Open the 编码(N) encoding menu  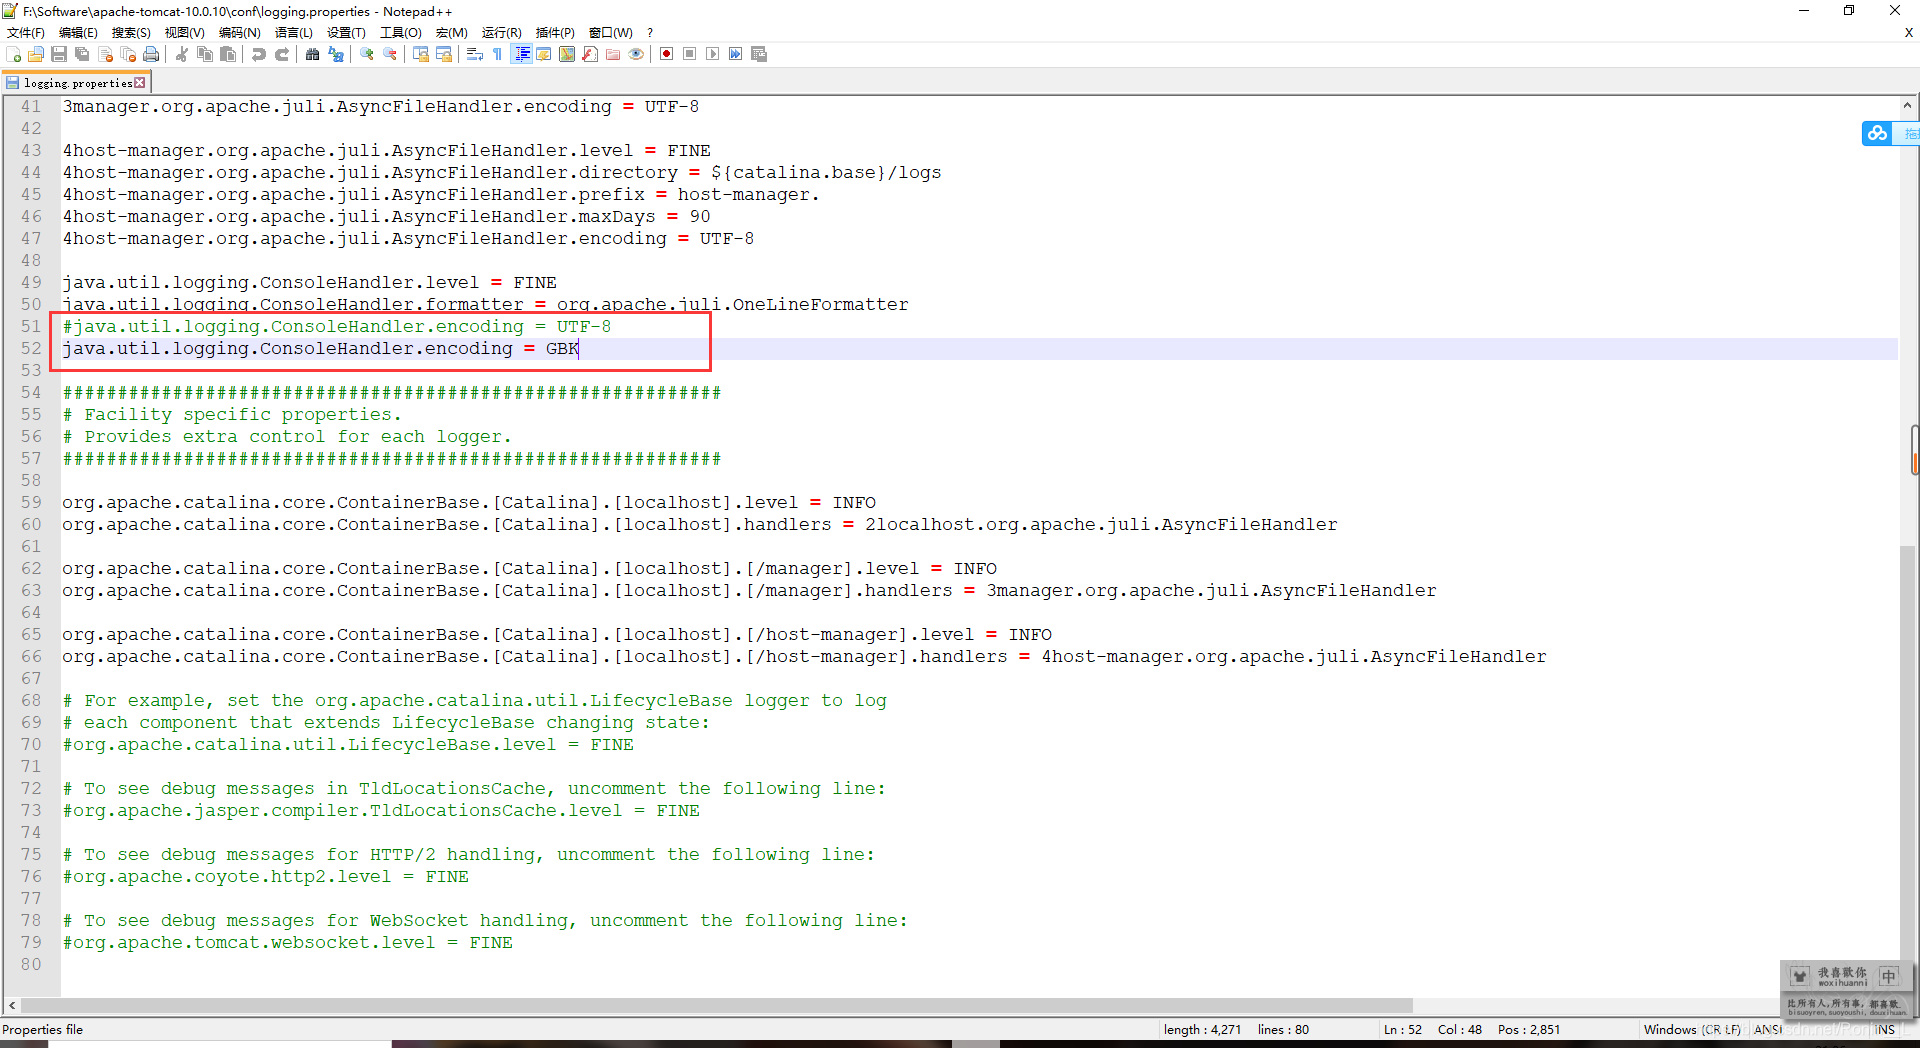pyautogui.click(x=239, y=33)
